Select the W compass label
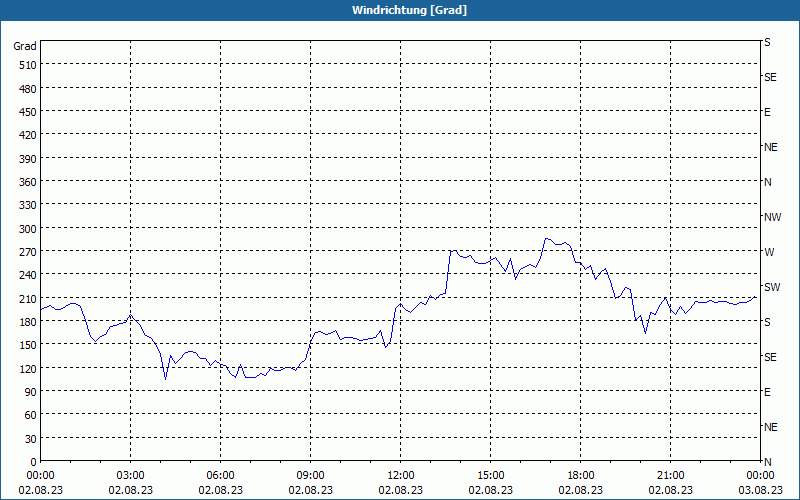This screenshot has height=500, width=800. tap(769, 252)
